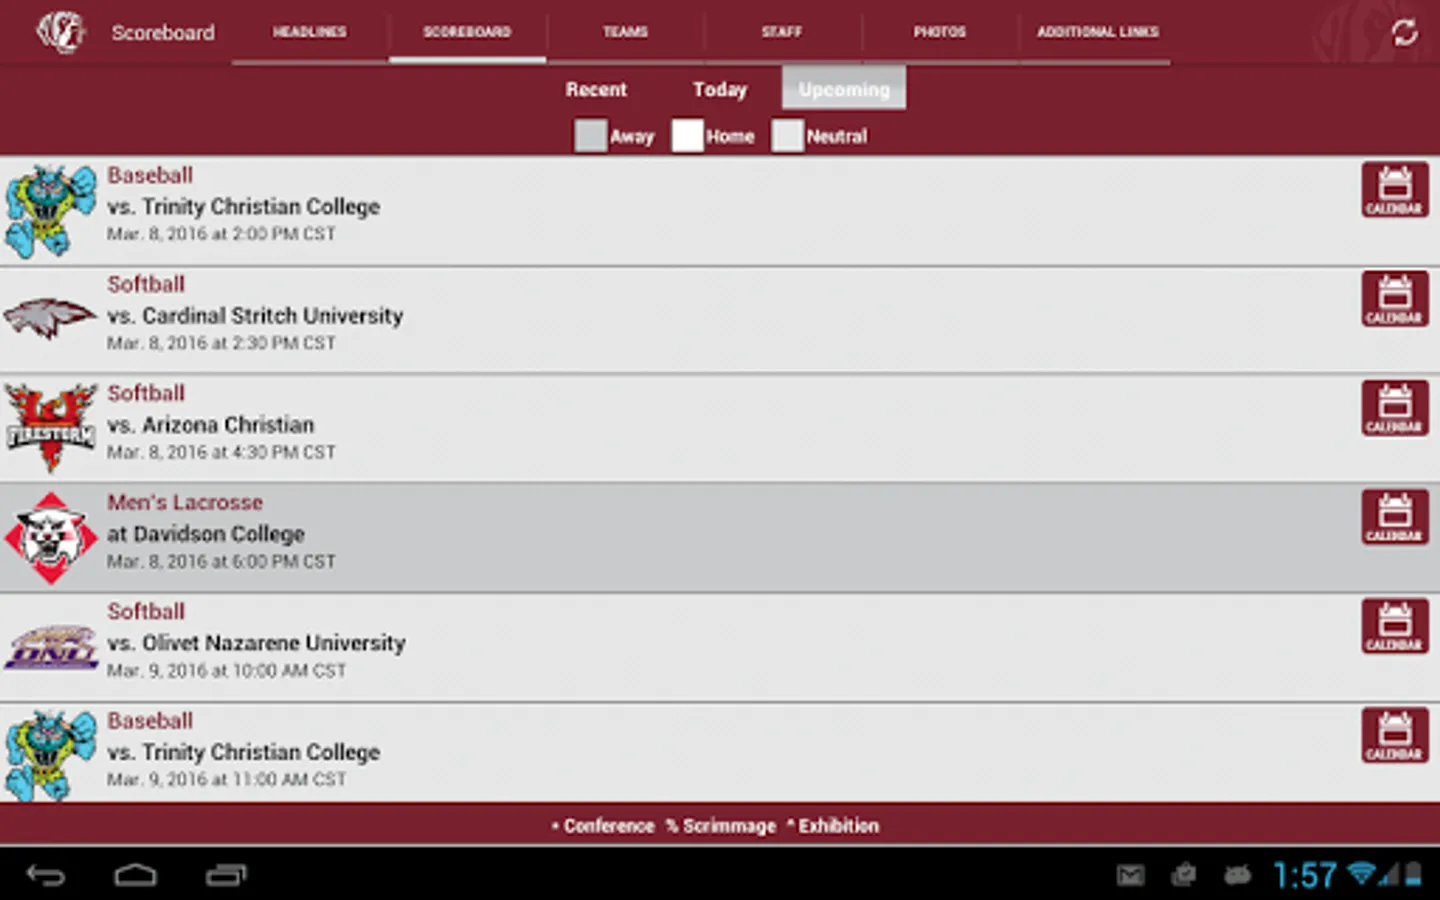Add Olivet Nazarene University game to calendar
Viewport: 1440px width, 900px height.
(x=1394, y=626)
